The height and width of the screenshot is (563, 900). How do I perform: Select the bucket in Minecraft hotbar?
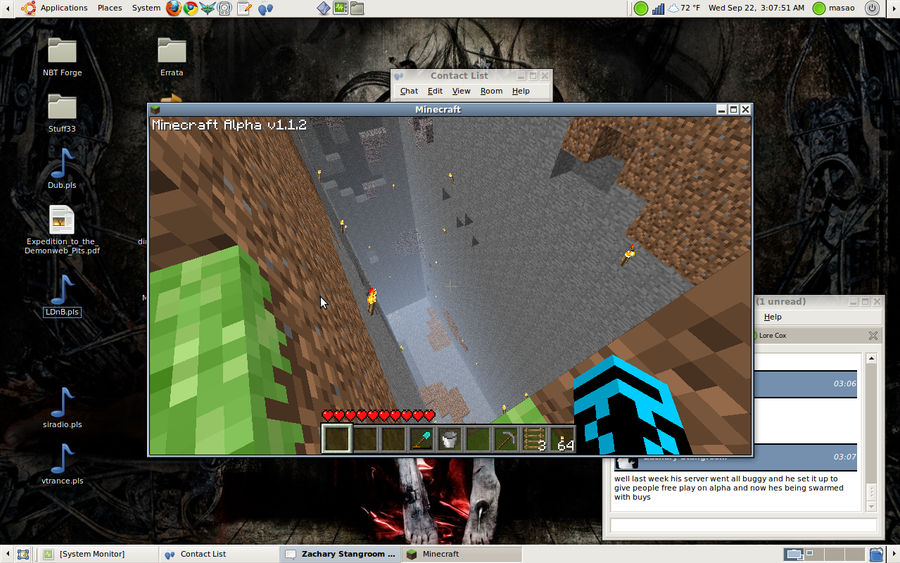coord(449,440)
